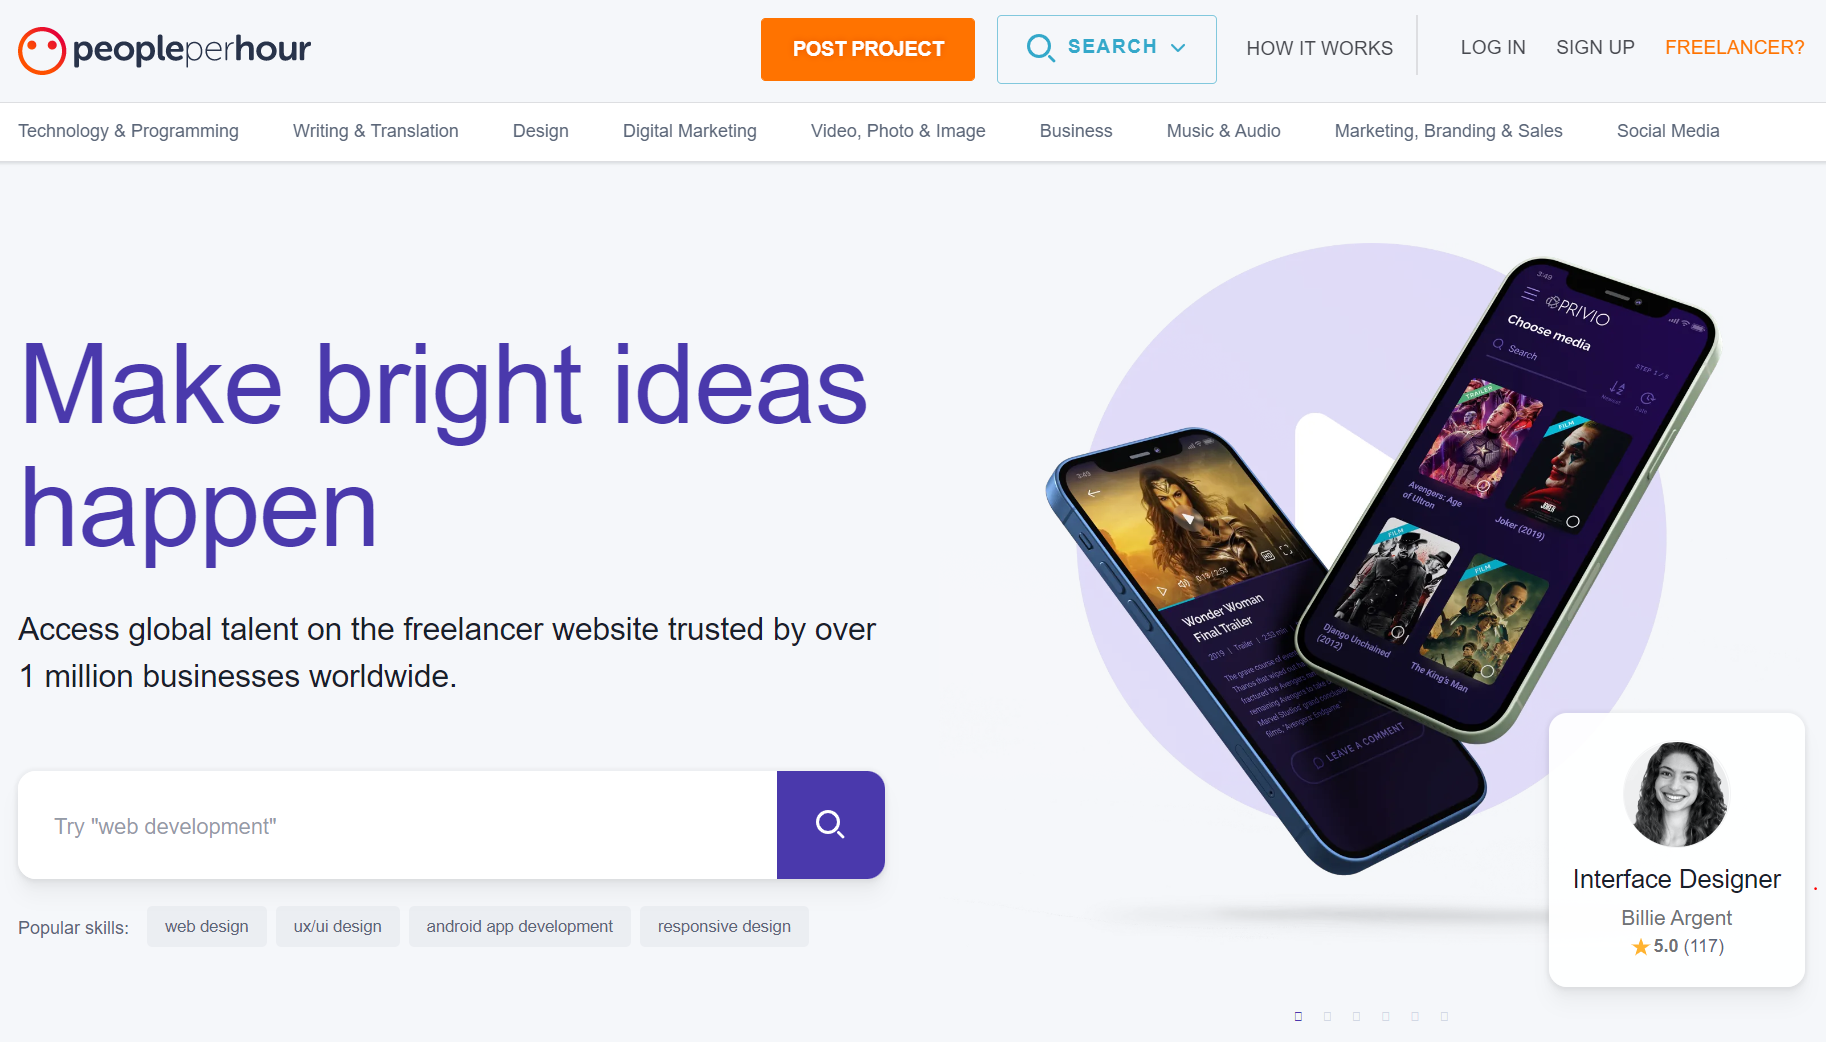This screenshot has width=1826, height=1042.
Task: Click the Freelancer? link
Action: click(1734, 47)
